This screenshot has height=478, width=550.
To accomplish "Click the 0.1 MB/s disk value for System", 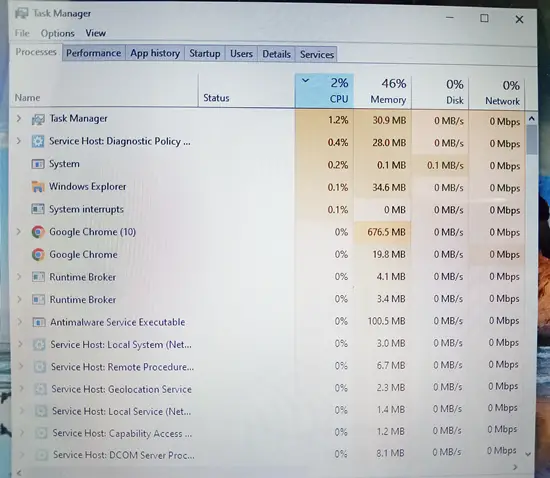I will click(445, 165).
